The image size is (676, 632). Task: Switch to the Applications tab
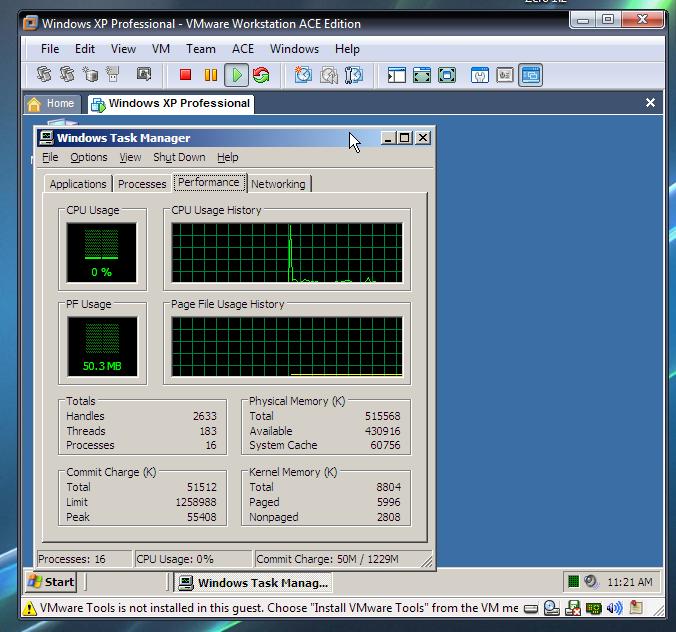click(78, 184)
